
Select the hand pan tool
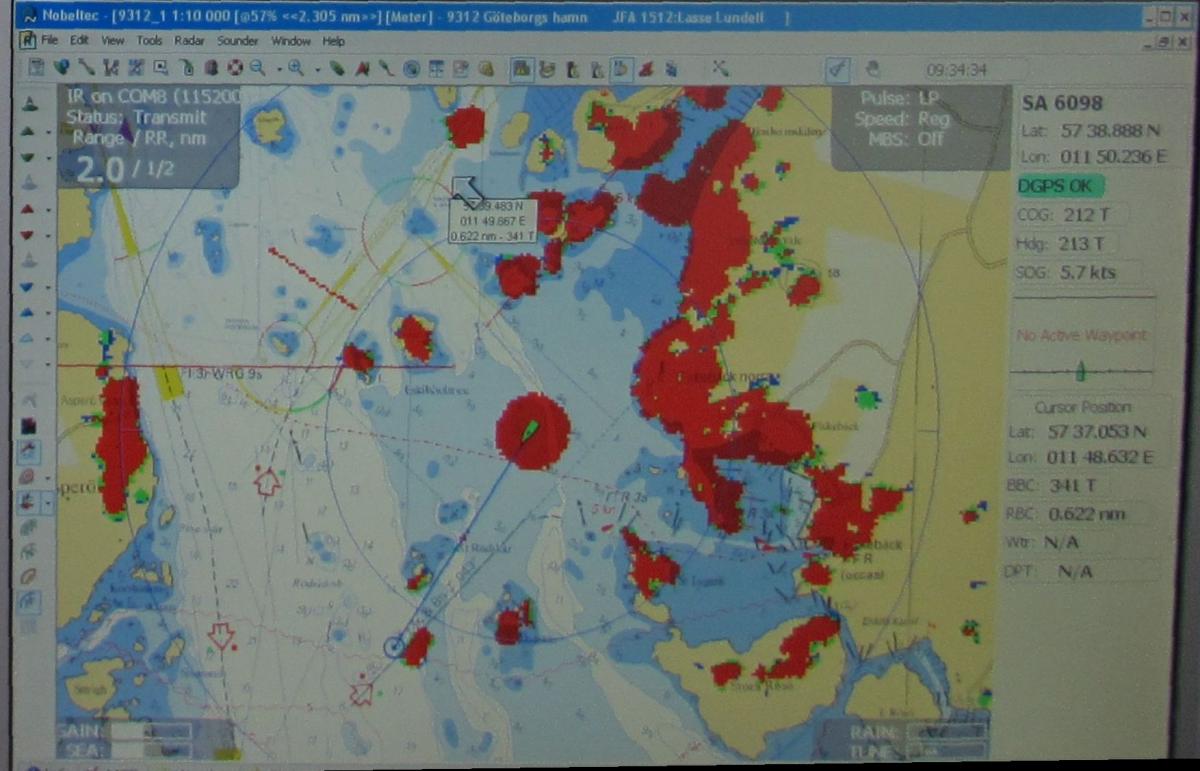tap(872, 68)
